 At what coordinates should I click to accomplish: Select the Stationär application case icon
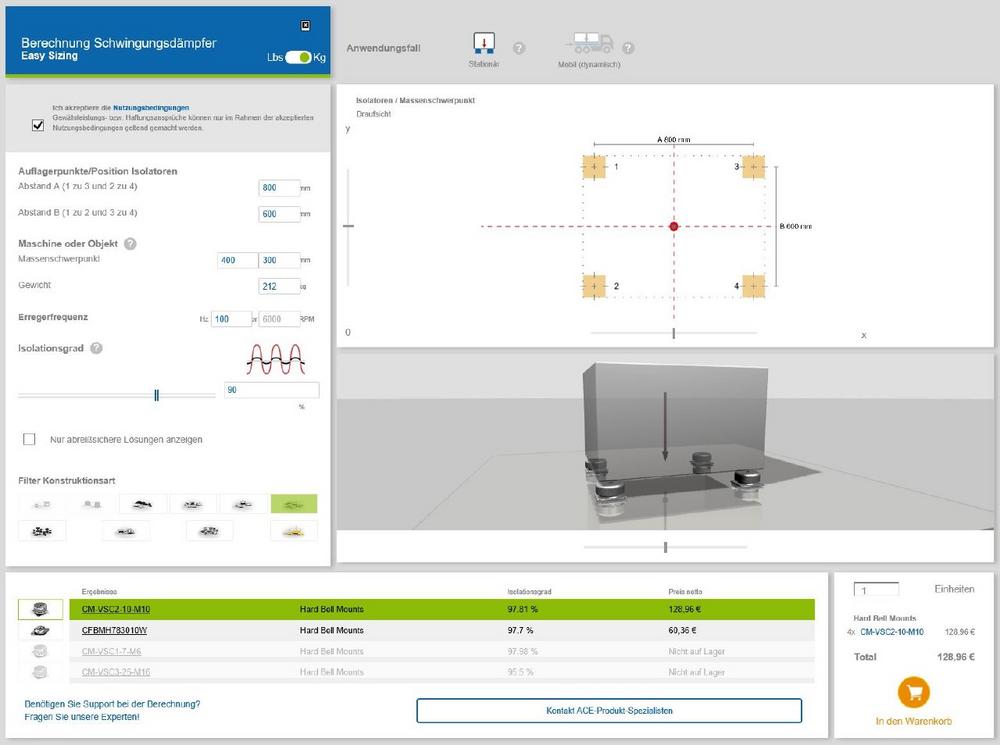pyautogui.click(x=484, y=43)
